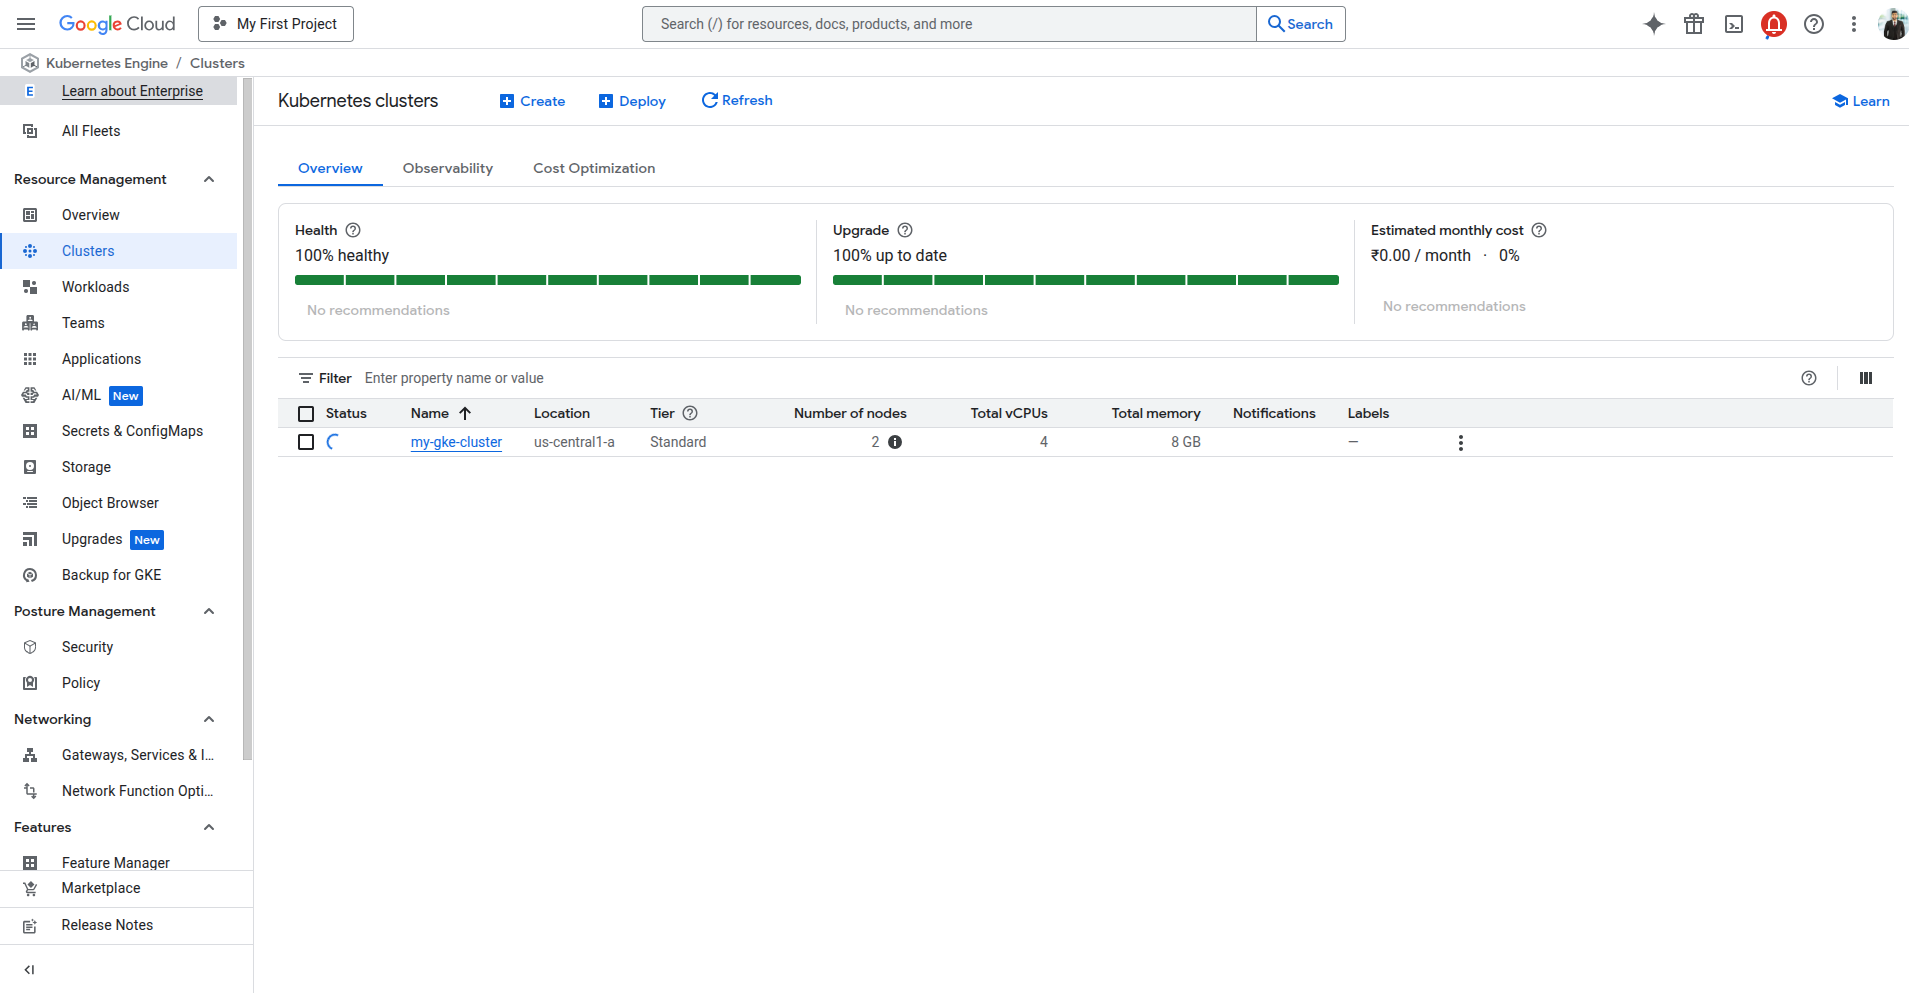Click the Clusters breadcrumb
The height and width of the screenshot is (993, 1909).
click(217, 63)
